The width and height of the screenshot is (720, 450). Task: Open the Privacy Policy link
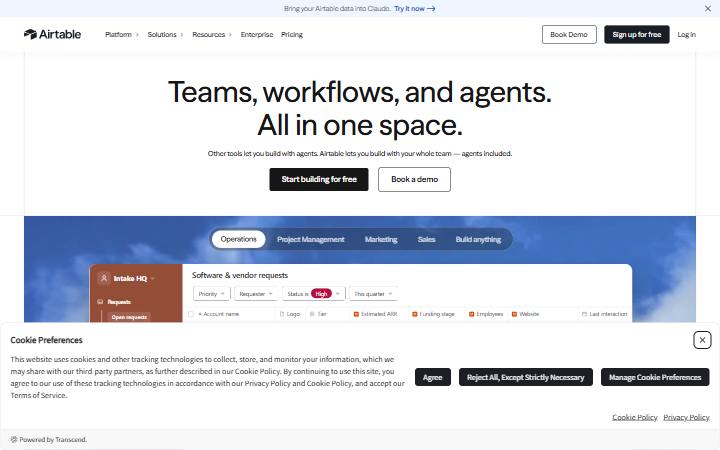tap(686, 417)
